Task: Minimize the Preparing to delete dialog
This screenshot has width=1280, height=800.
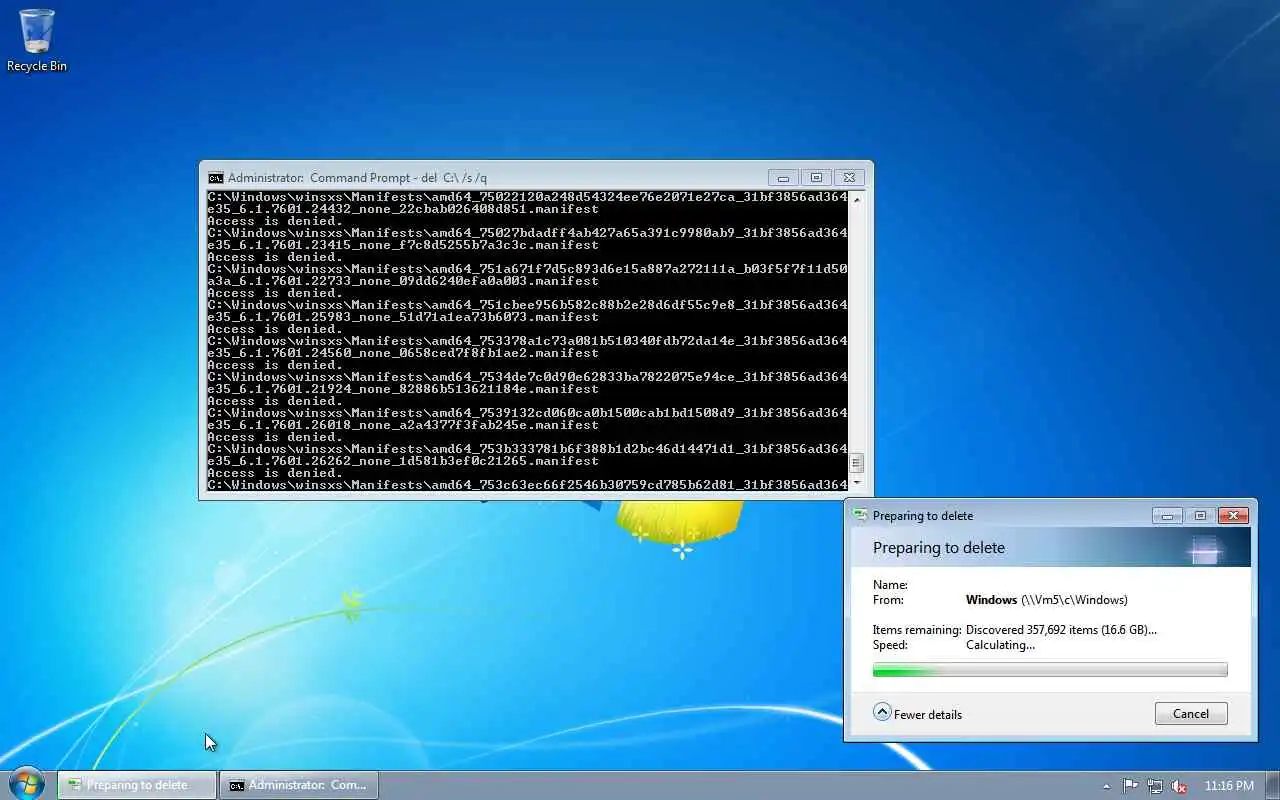Action: tap(1167, 516)
